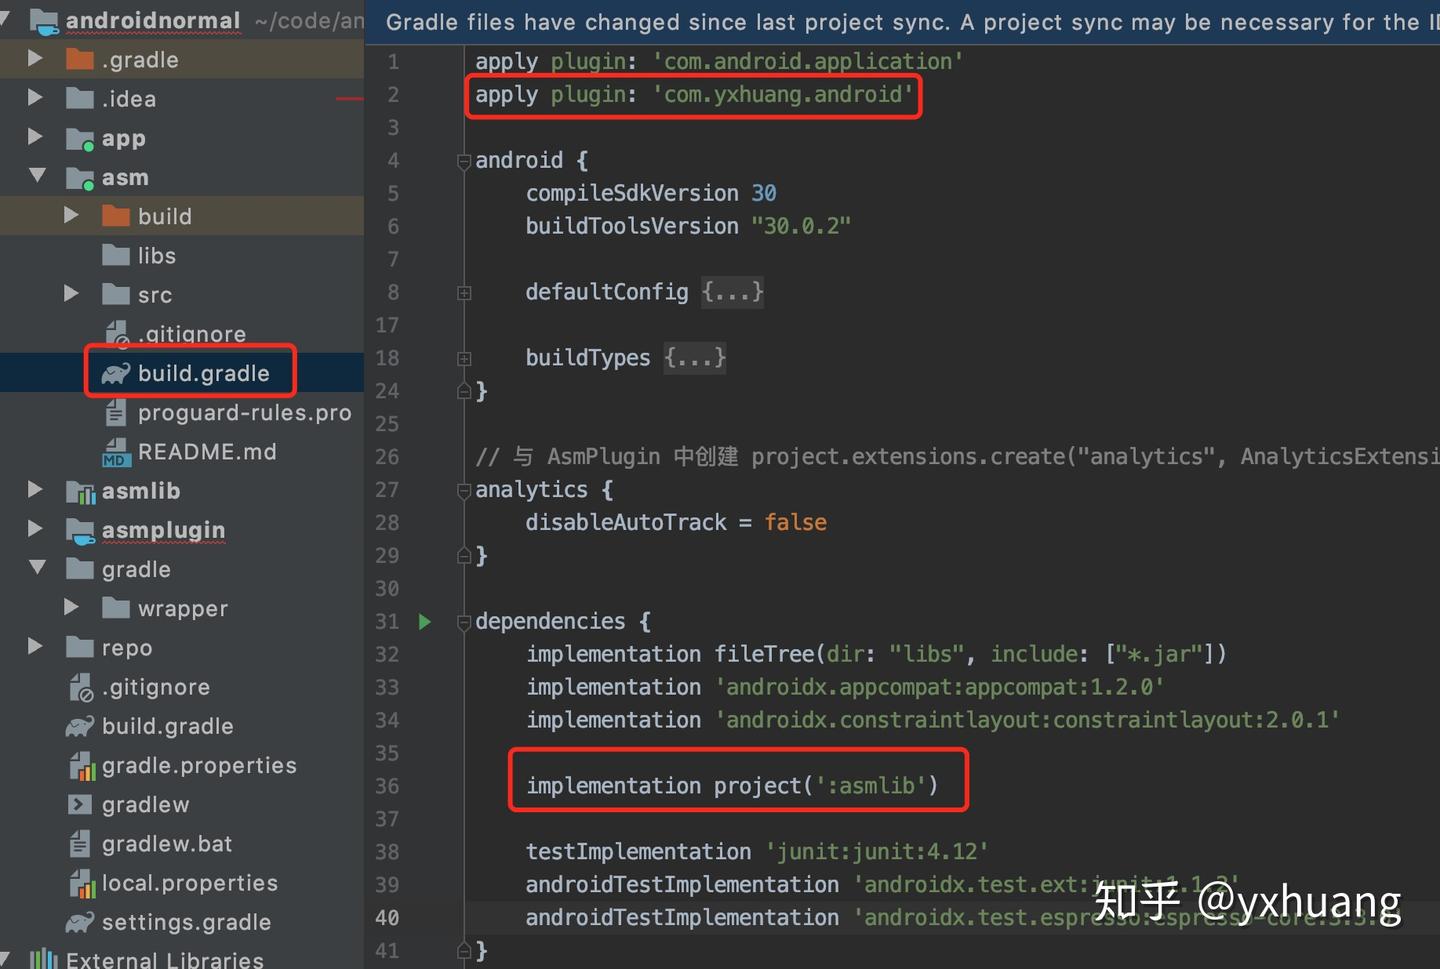Fold the analytics block in the gutter

(464, 490)
